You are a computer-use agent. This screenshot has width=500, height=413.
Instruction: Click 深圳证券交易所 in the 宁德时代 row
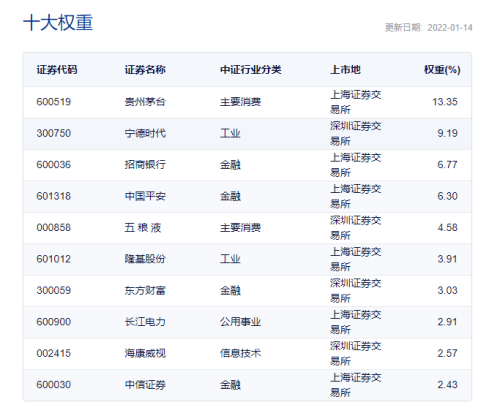click(356, 133)
